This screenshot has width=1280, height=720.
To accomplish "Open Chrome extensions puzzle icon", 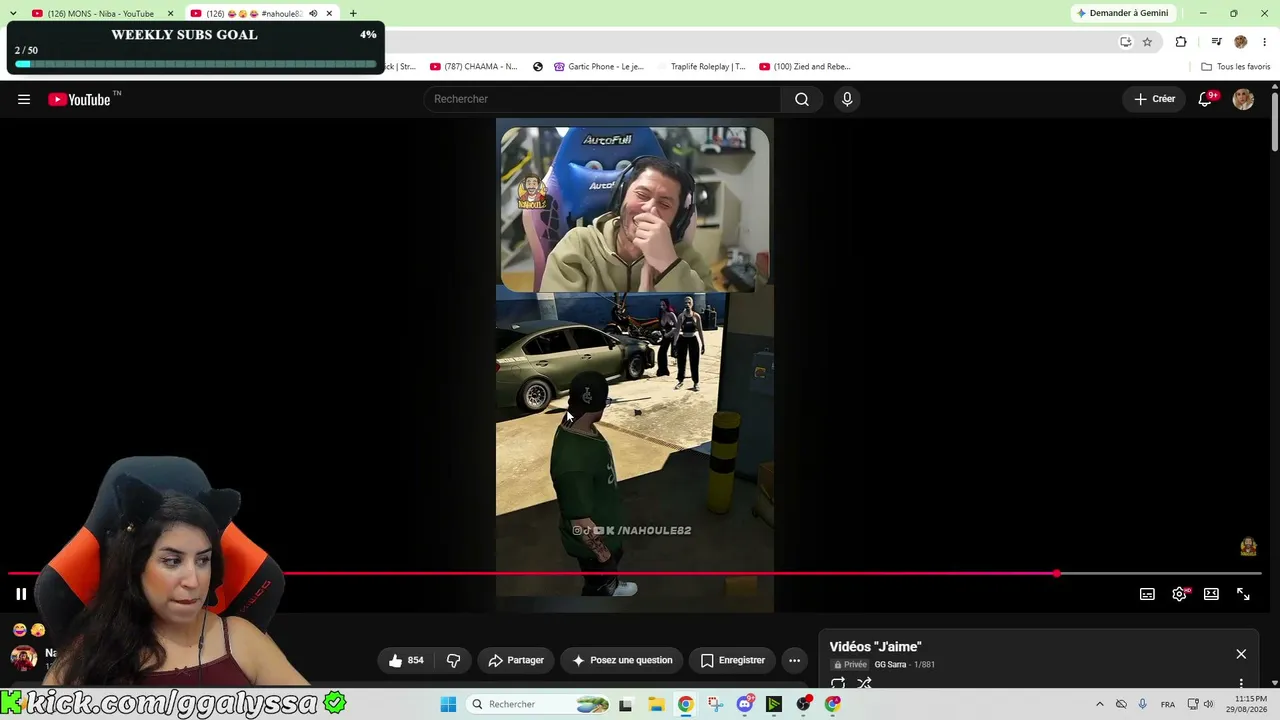I will (1181, 42).
